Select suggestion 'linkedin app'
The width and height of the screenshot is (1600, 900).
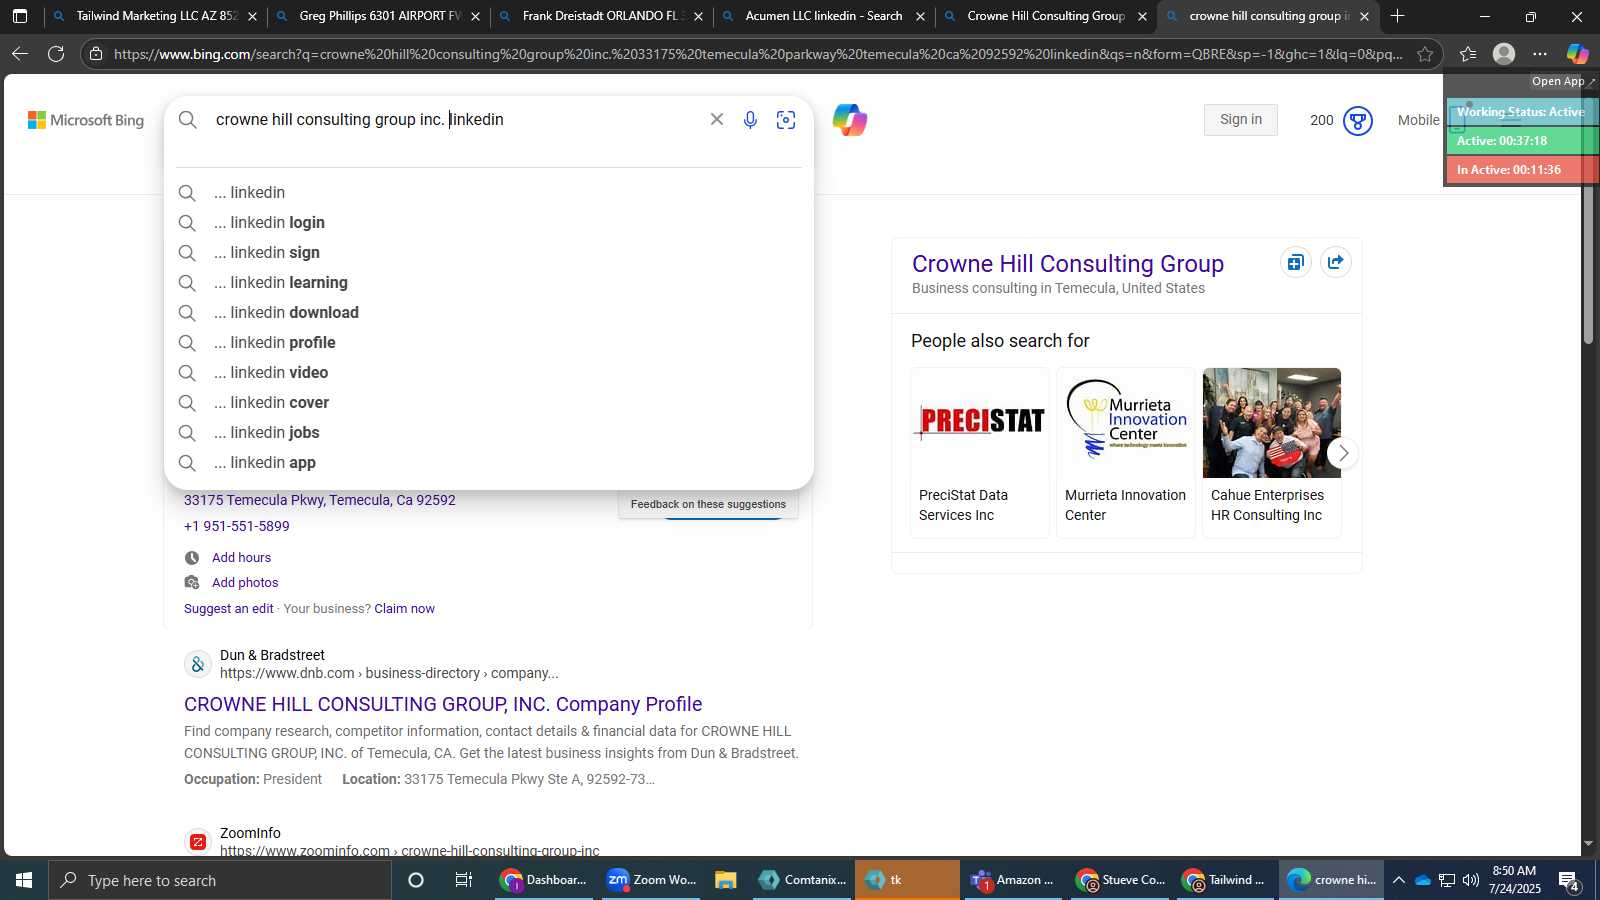pos(489,462)
